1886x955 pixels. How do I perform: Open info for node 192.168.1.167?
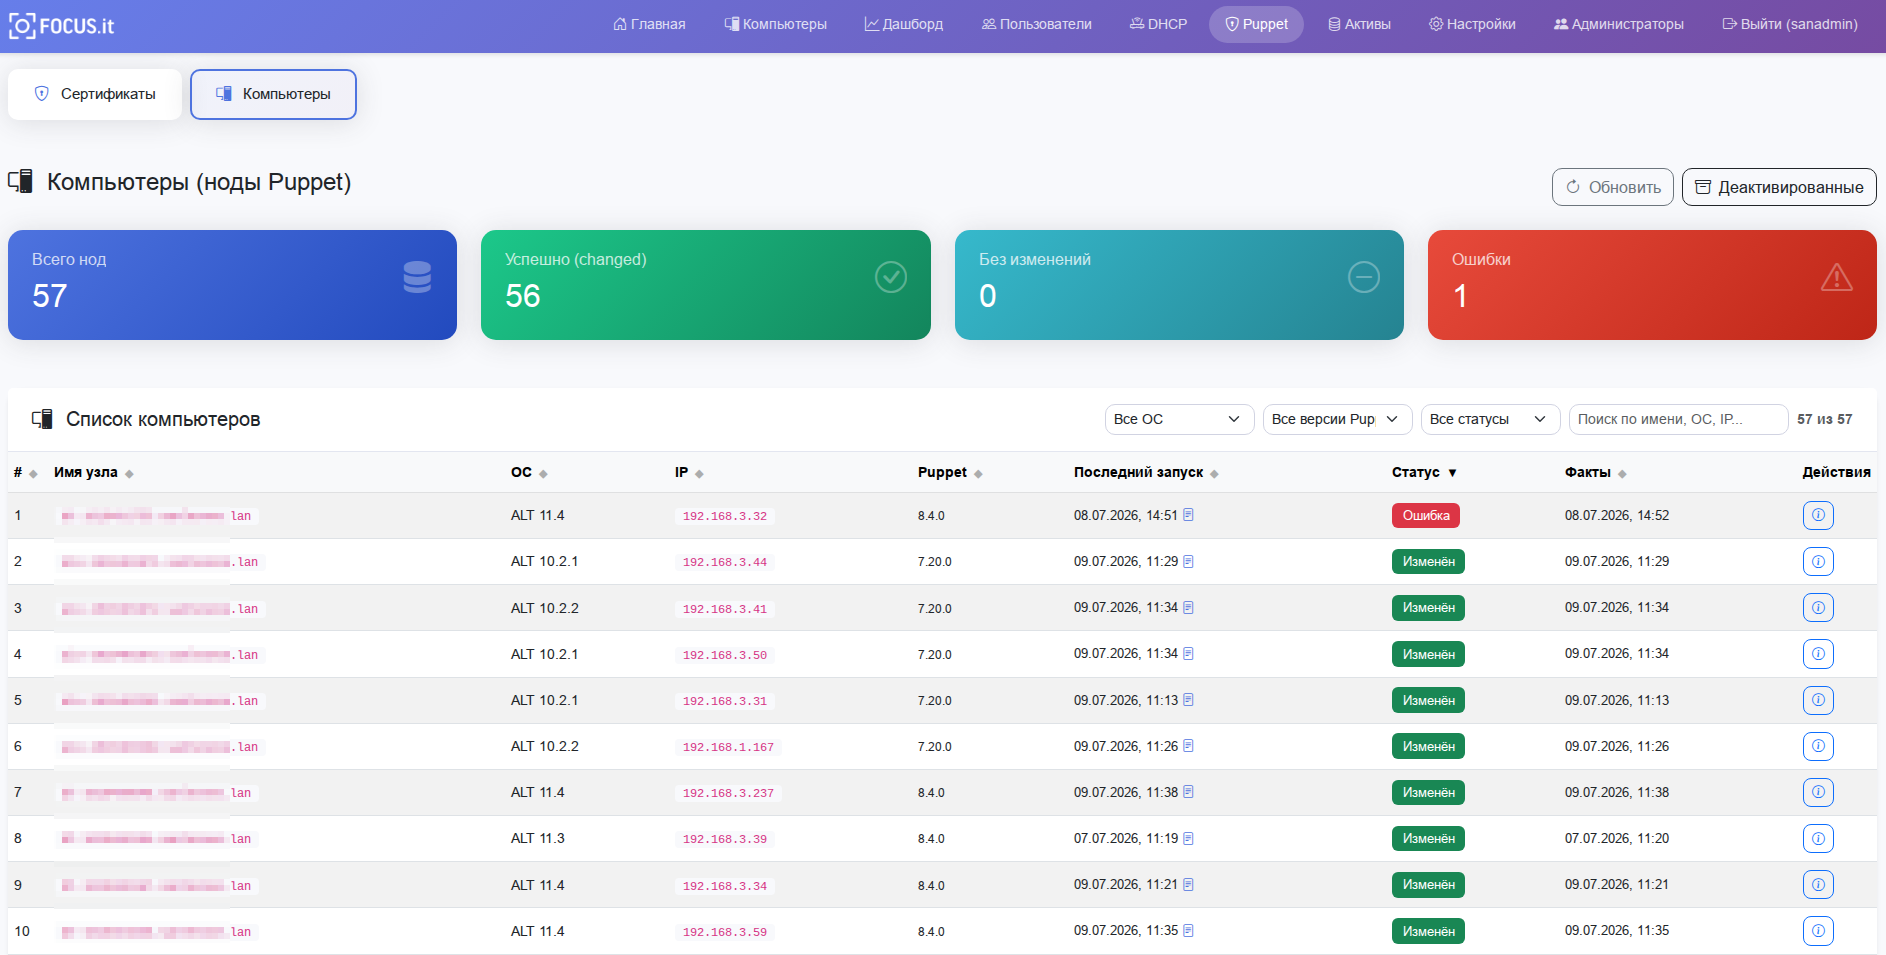coord(1818,746)
